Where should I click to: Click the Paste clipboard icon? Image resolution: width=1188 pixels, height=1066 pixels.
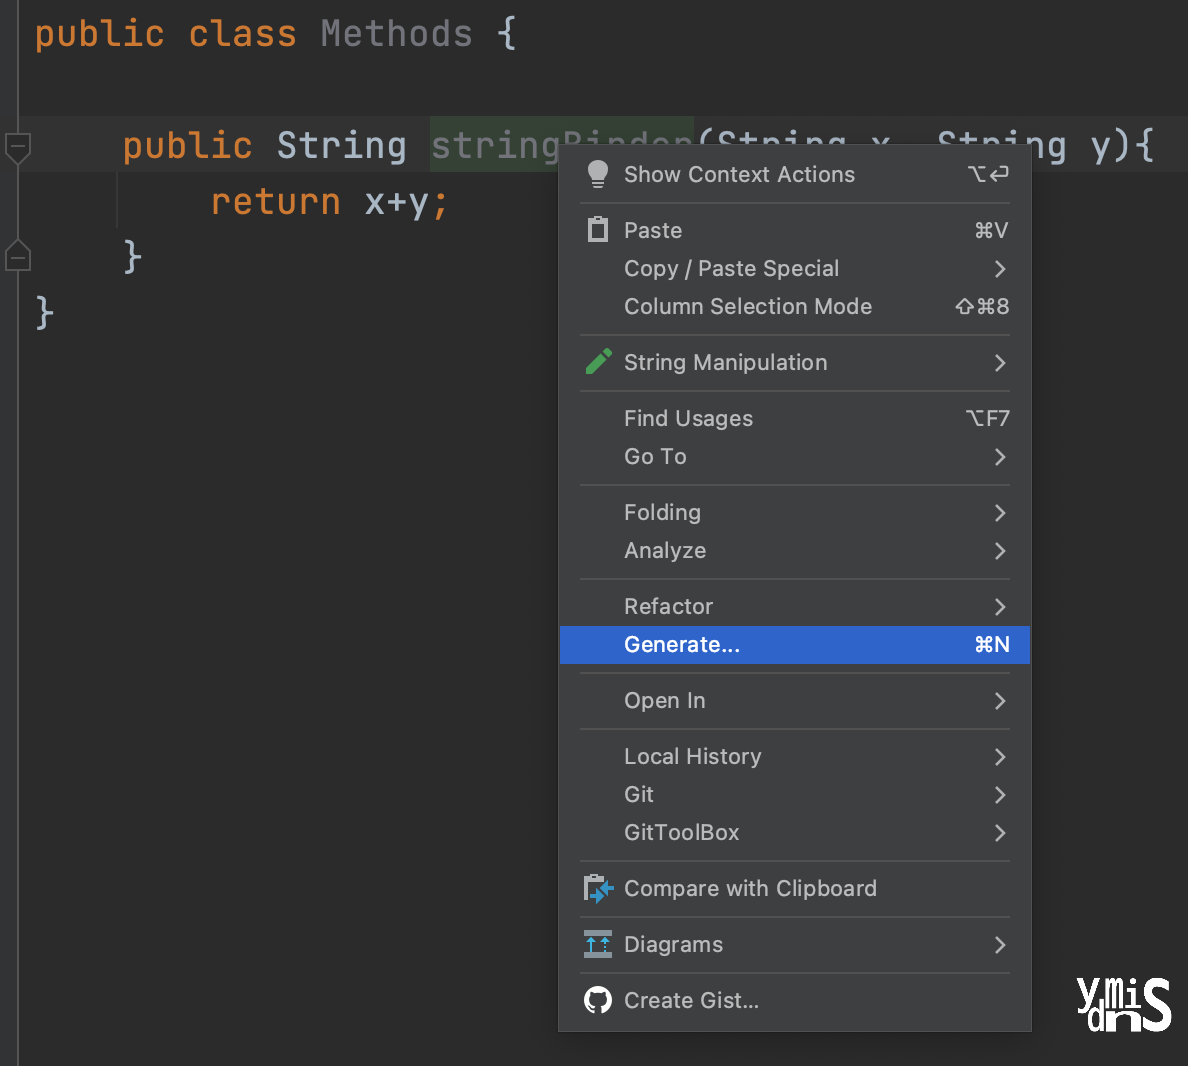coord(598,230)
